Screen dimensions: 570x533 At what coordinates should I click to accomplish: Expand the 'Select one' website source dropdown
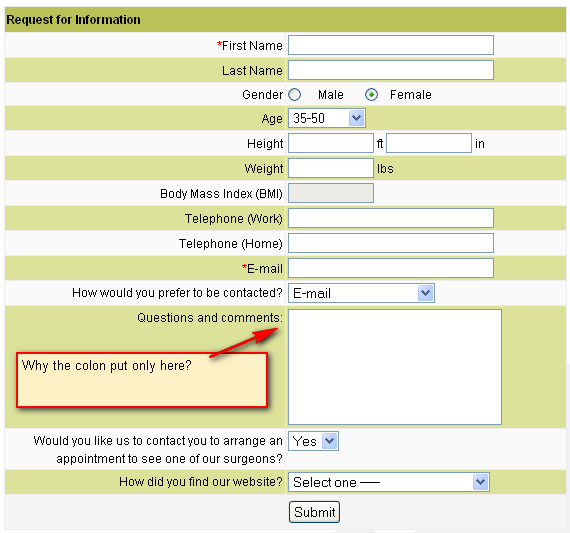(x=389, y=482)
